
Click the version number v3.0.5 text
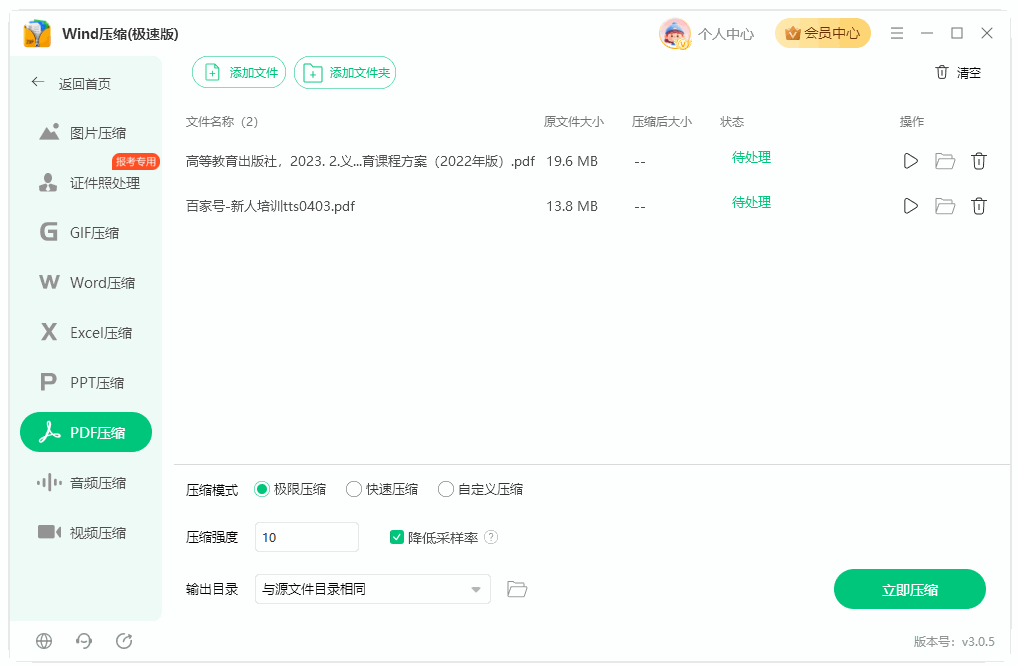coord(954,641)
